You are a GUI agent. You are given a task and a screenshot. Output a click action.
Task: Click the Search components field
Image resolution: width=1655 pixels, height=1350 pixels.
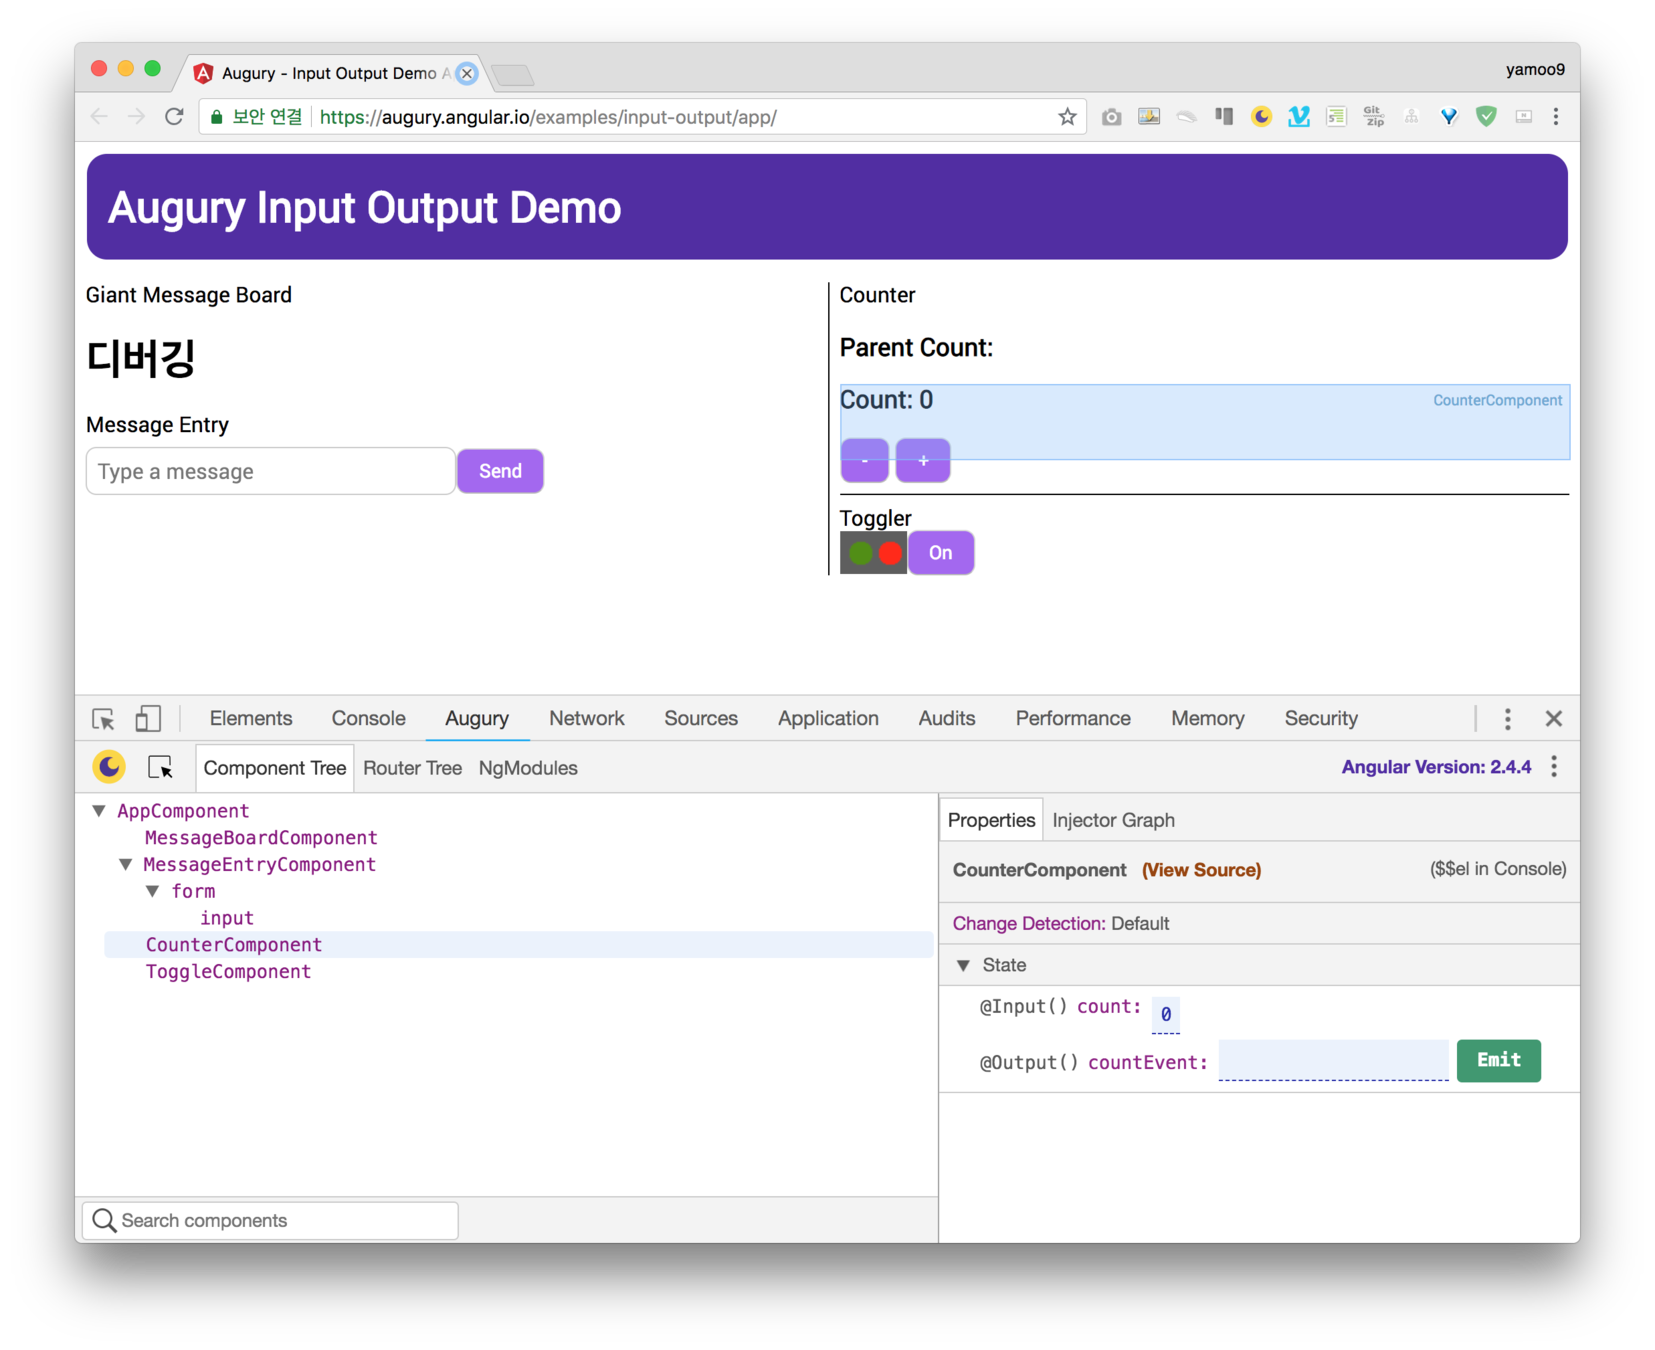tap(271, 1220)
